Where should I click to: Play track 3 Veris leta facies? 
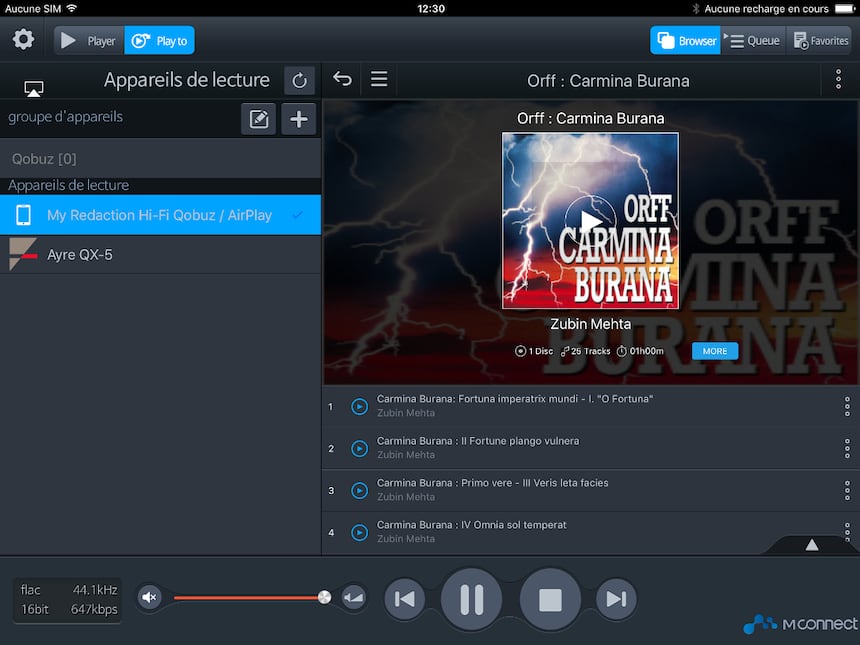pos(359,490)
